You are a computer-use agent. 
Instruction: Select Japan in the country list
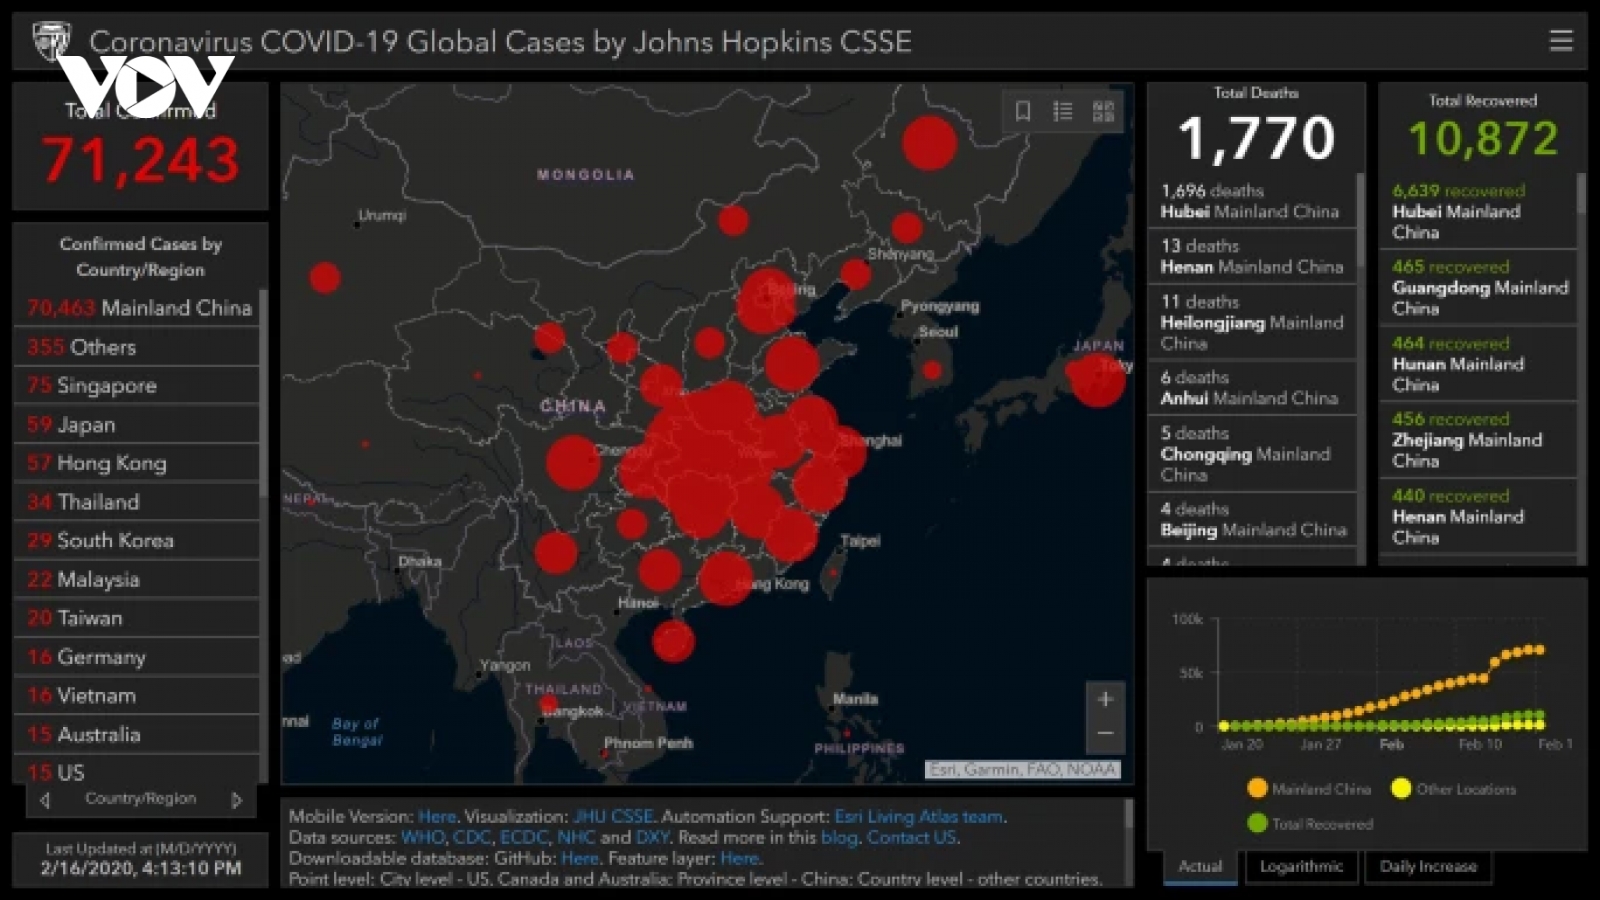[137, 424]
